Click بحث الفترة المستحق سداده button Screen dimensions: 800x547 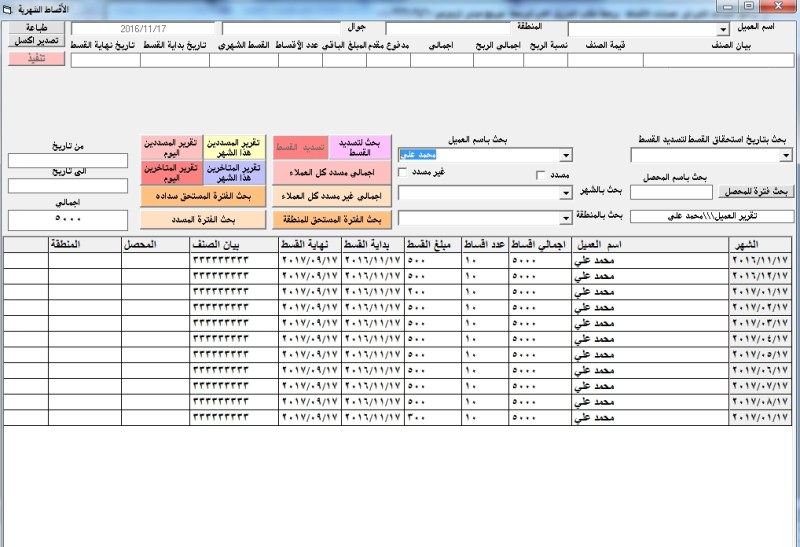pos(203,196)
